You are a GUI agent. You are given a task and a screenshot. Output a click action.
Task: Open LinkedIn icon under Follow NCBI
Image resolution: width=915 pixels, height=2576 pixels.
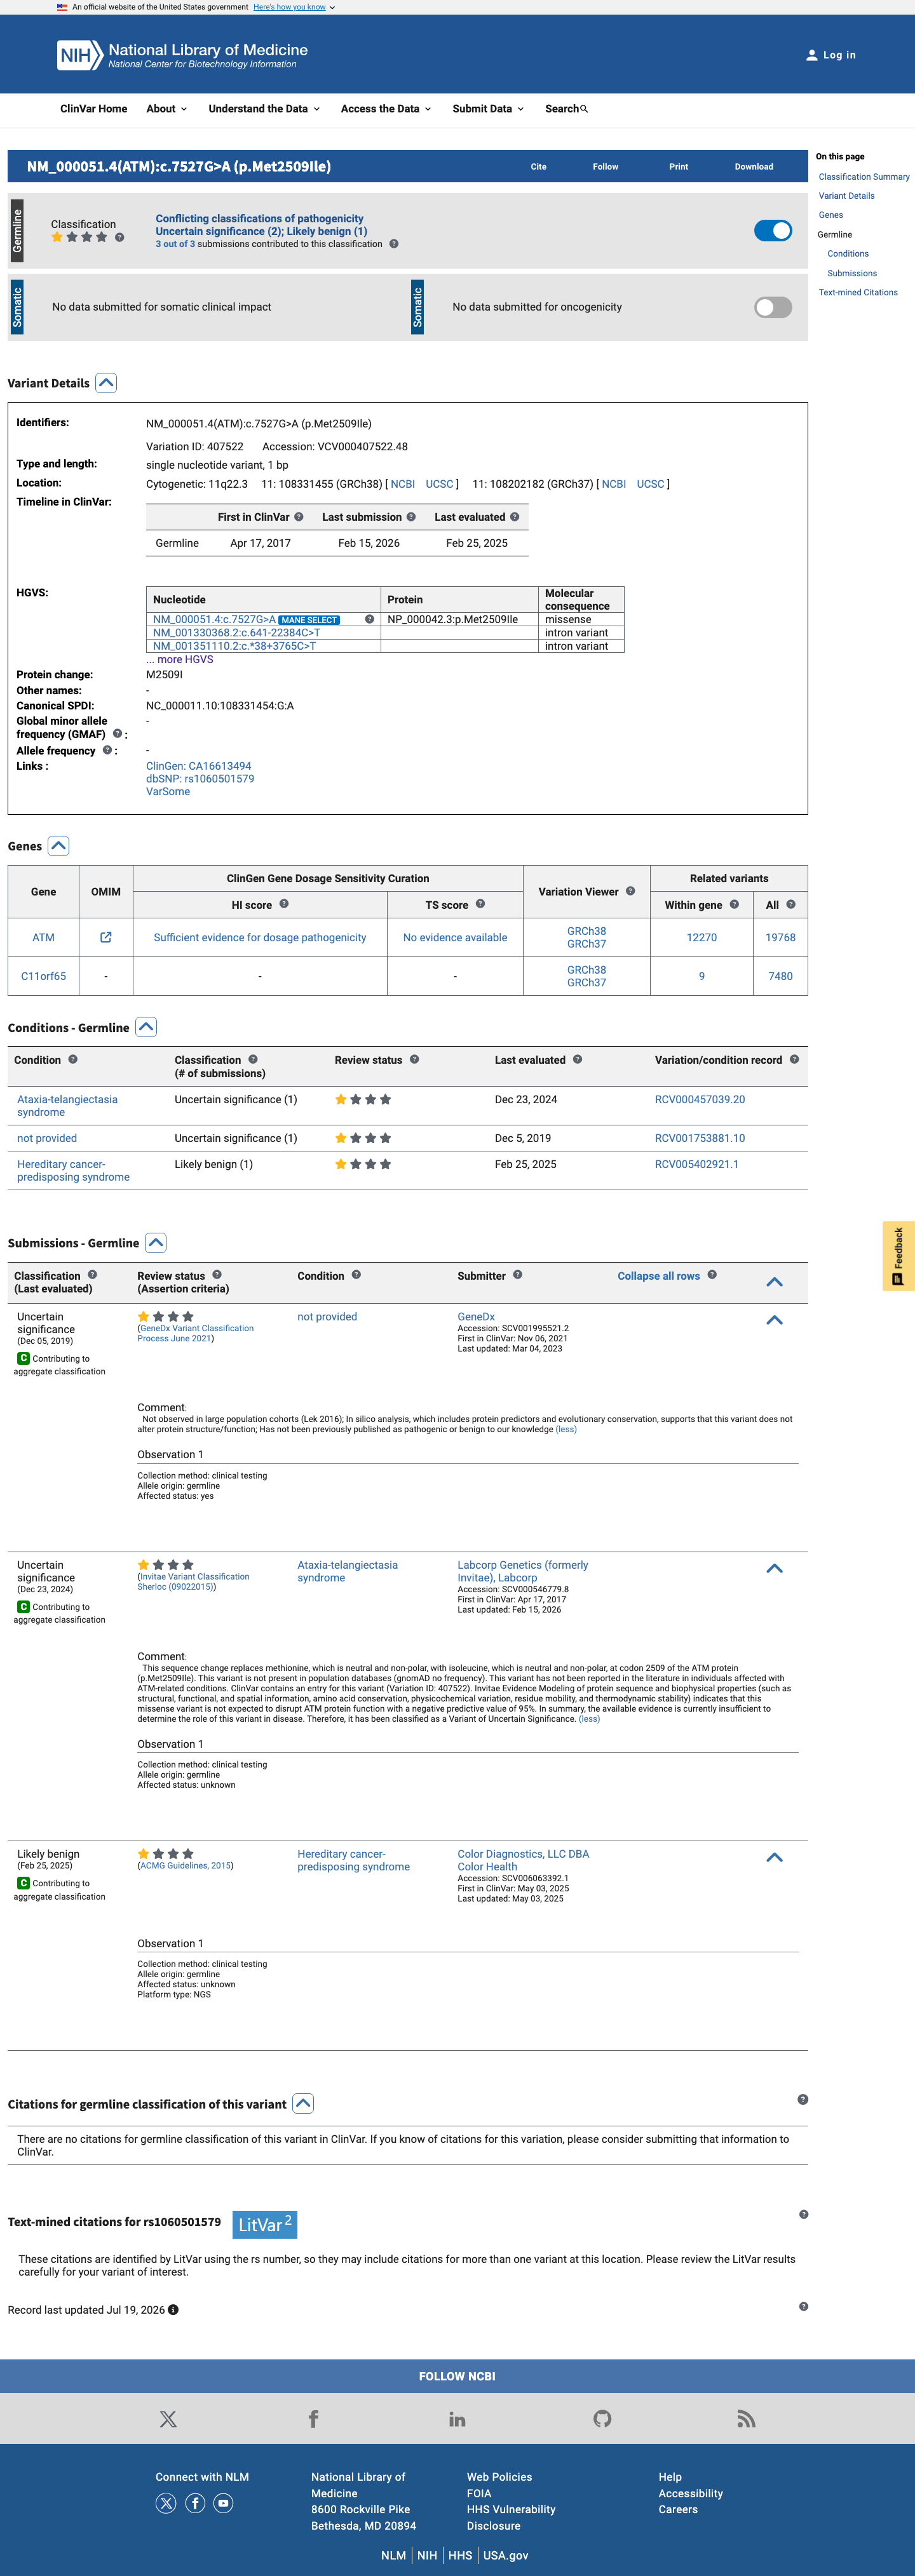[x=457, y=2419]
